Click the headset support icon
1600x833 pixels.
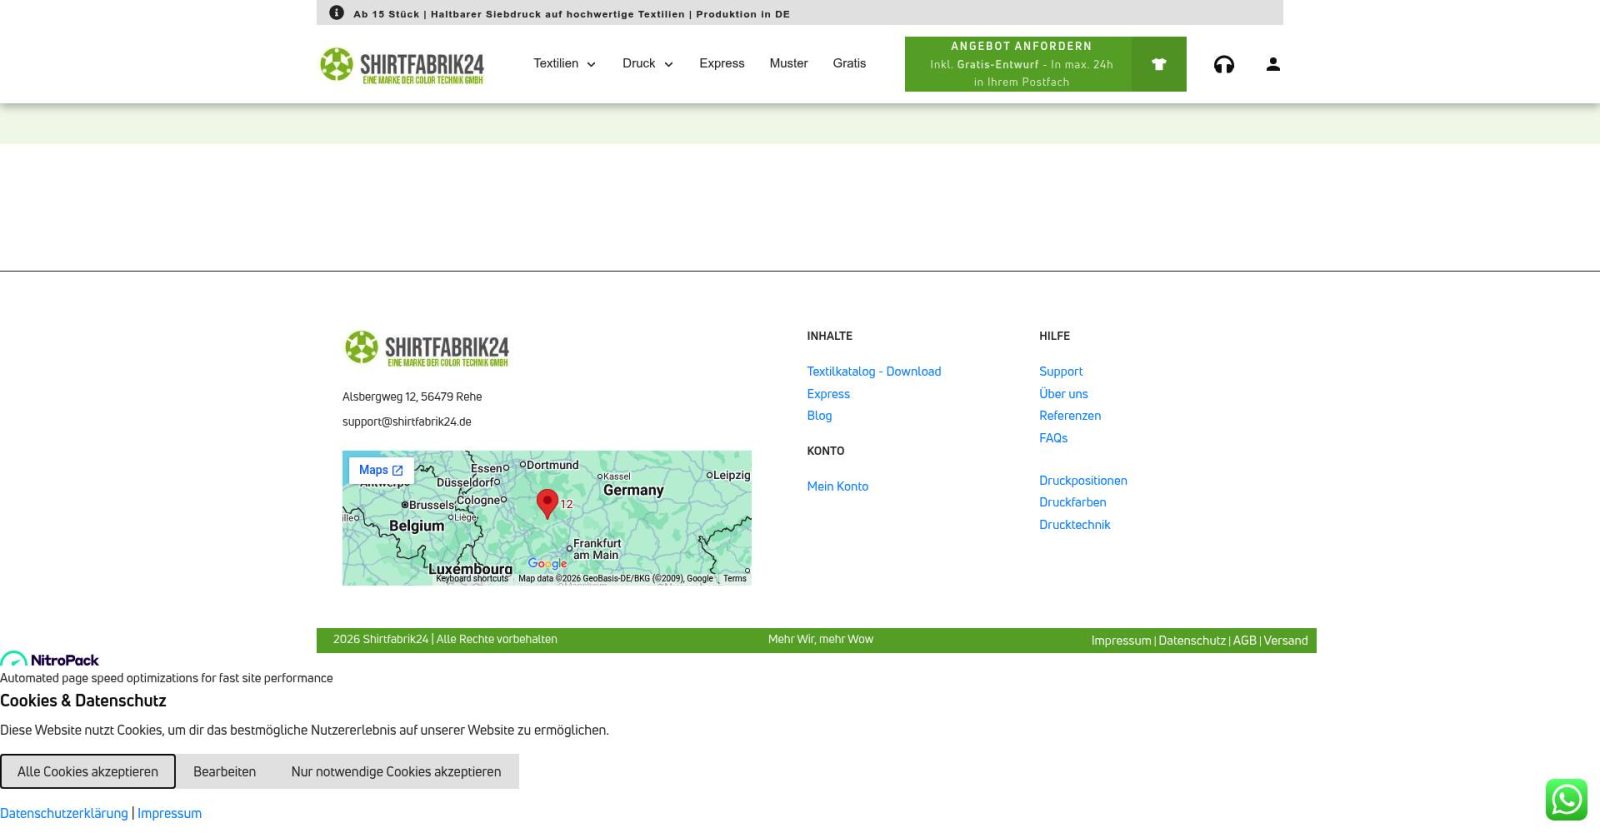[1223, 65]
